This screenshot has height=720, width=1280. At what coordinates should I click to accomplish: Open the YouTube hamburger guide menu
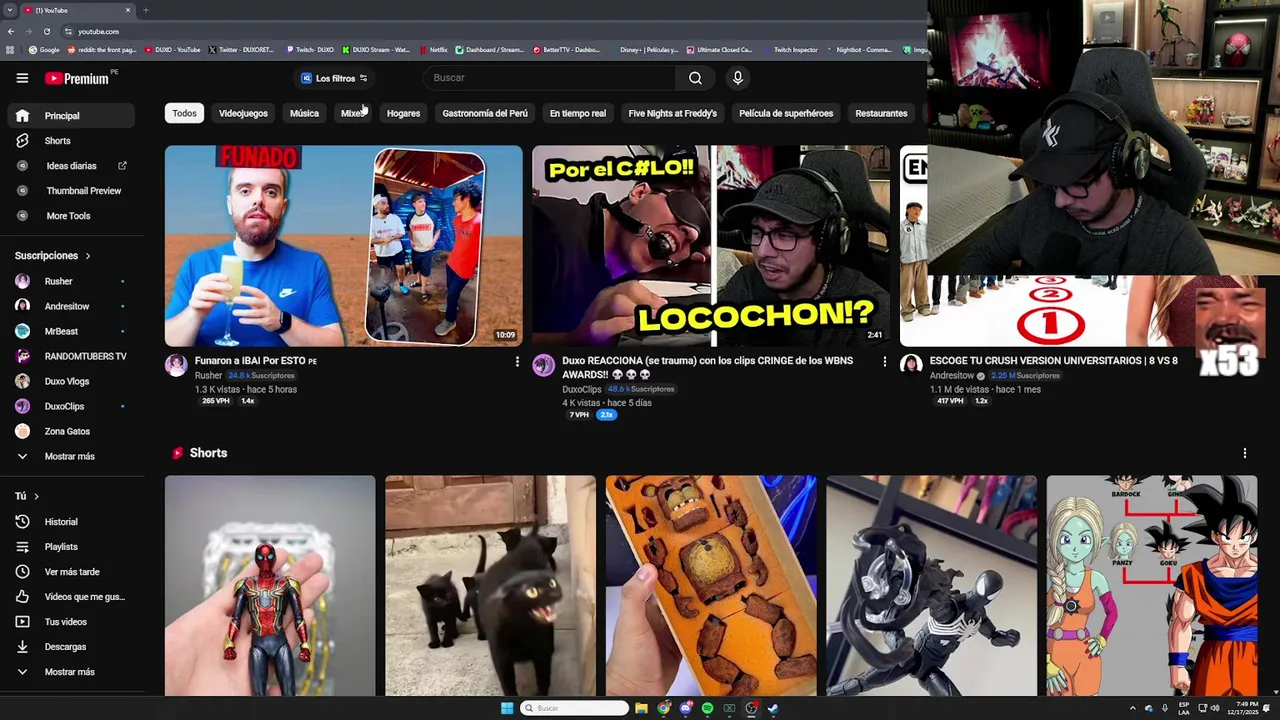pyautogui.click(x=22, y=78)
